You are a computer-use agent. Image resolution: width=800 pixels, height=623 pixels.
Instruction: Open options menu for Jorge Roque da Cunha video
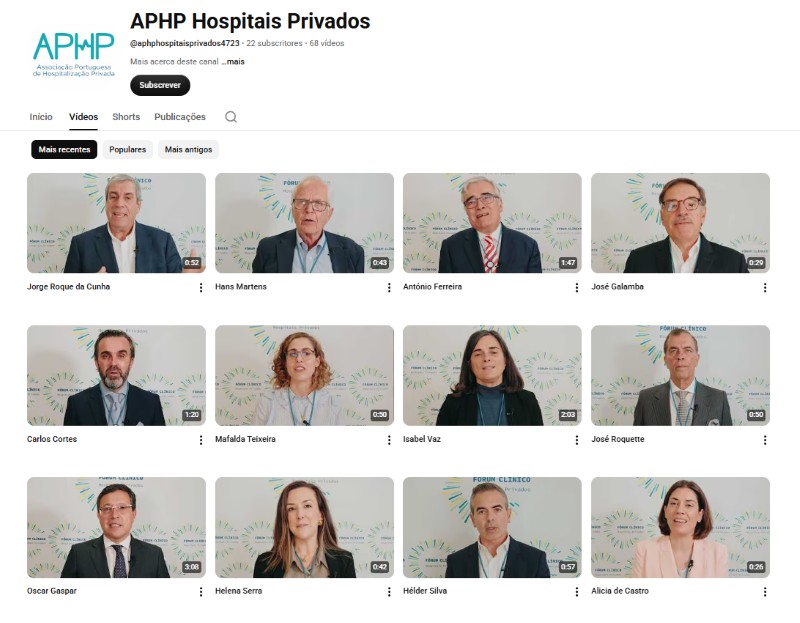(x=201, y=288)
